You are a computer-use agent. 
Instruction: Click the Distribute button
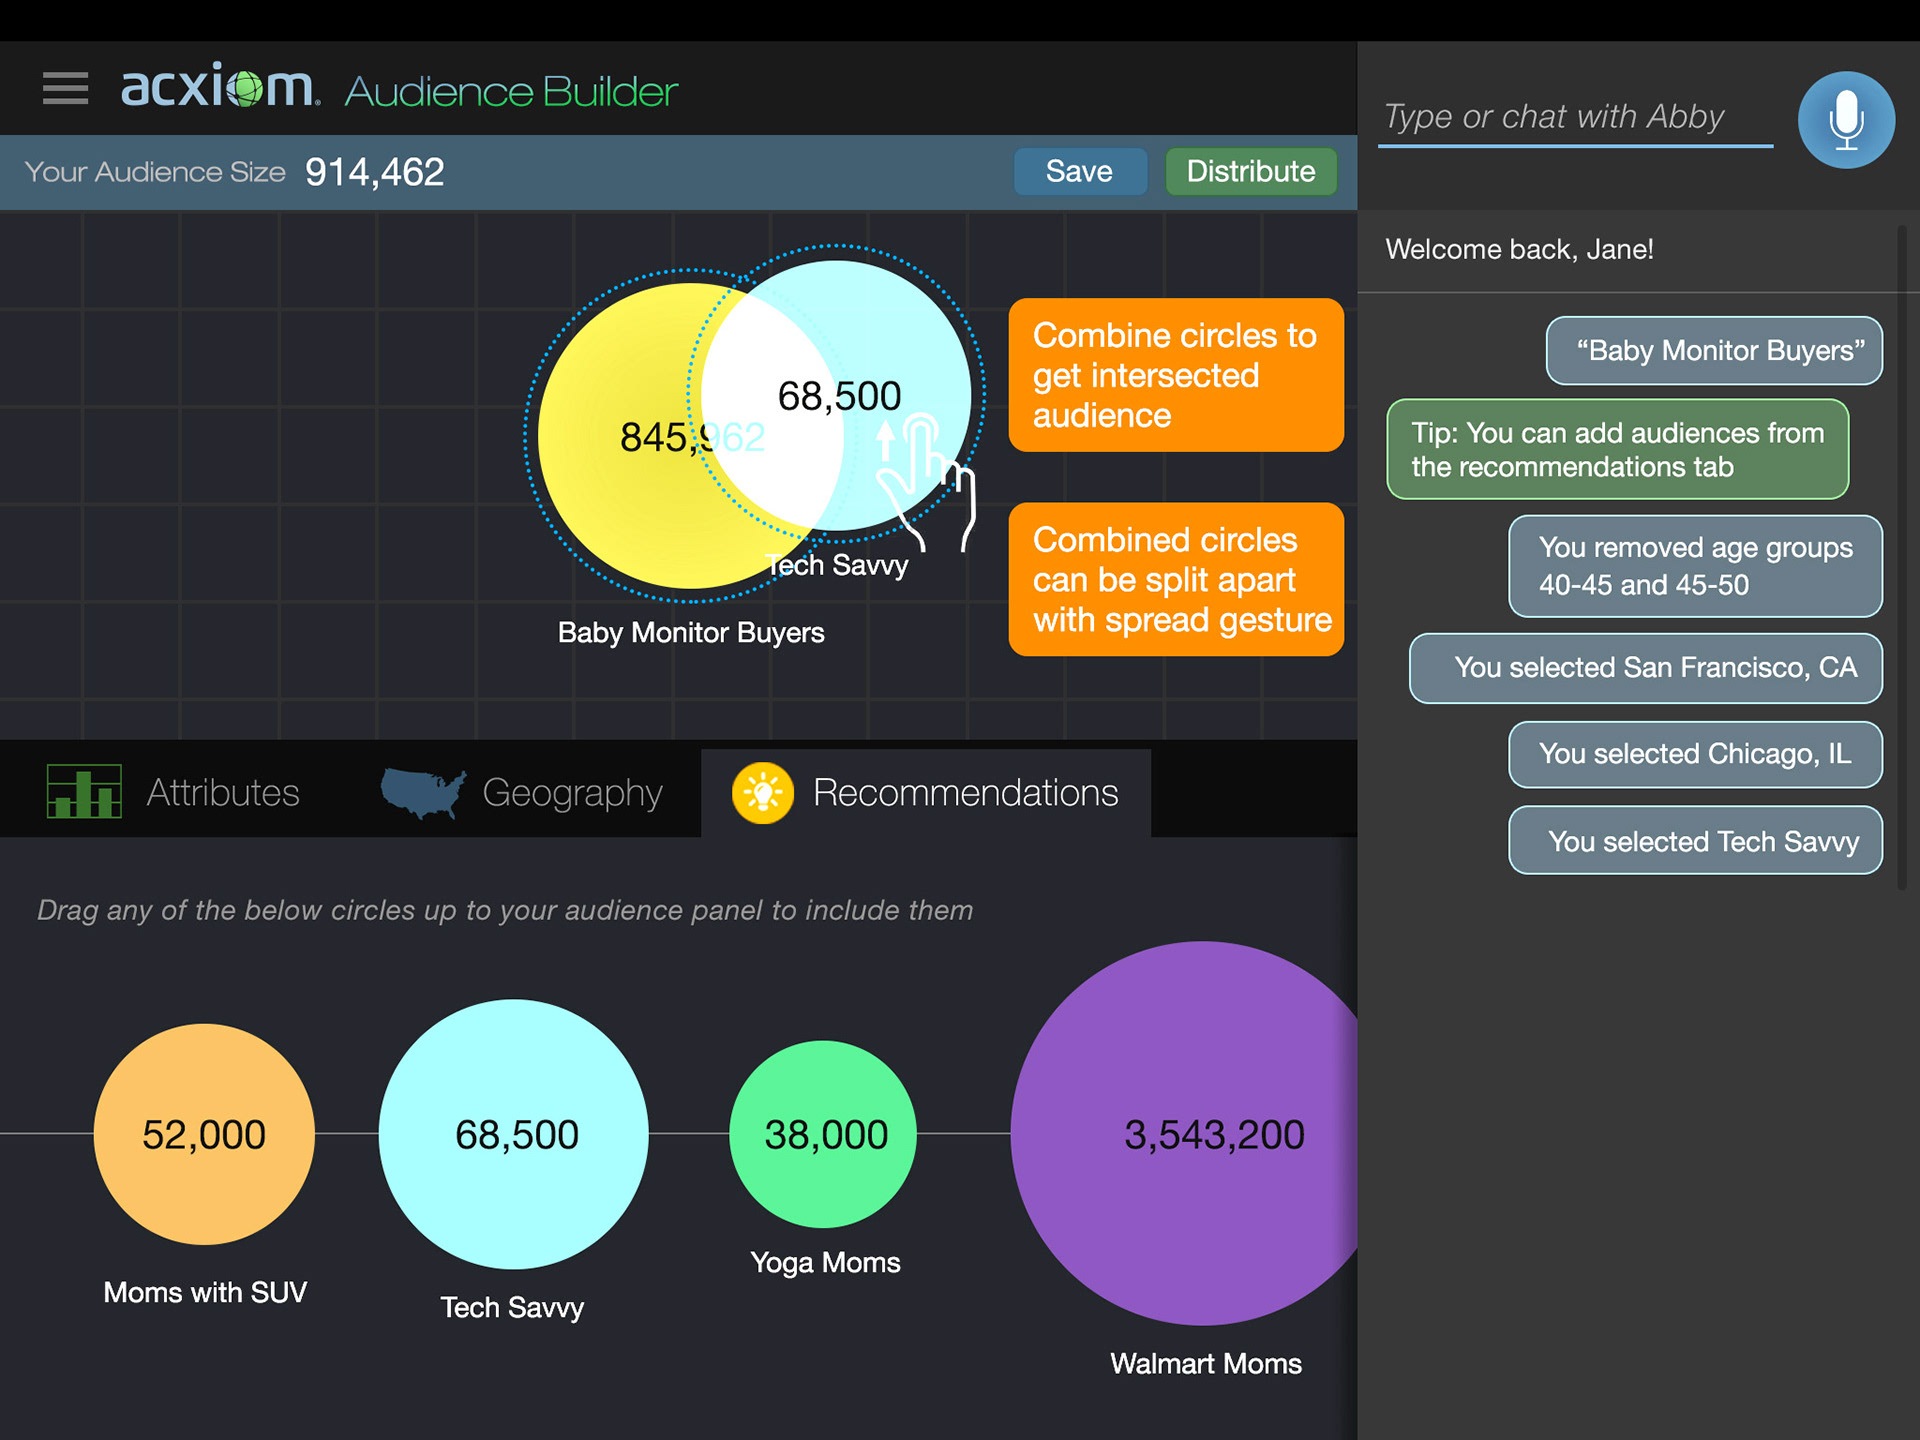(x=1250, y=172)
